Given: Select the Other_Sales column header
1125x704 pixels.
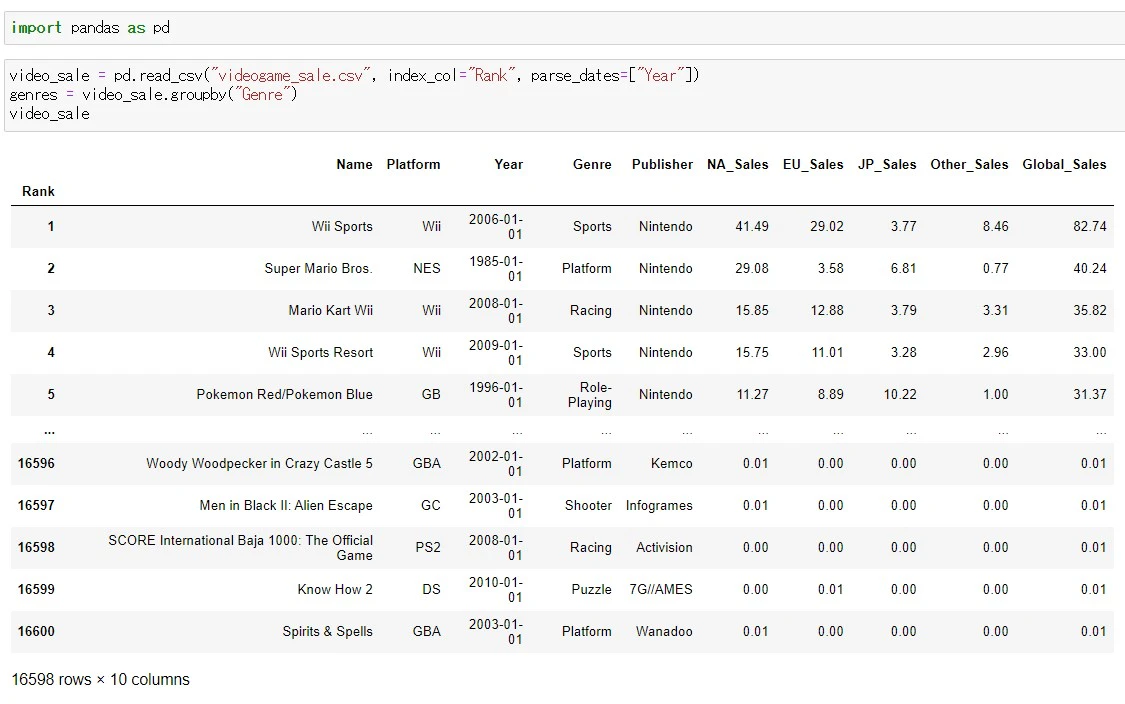Looking at the screenshot, I should coord(969,164).
